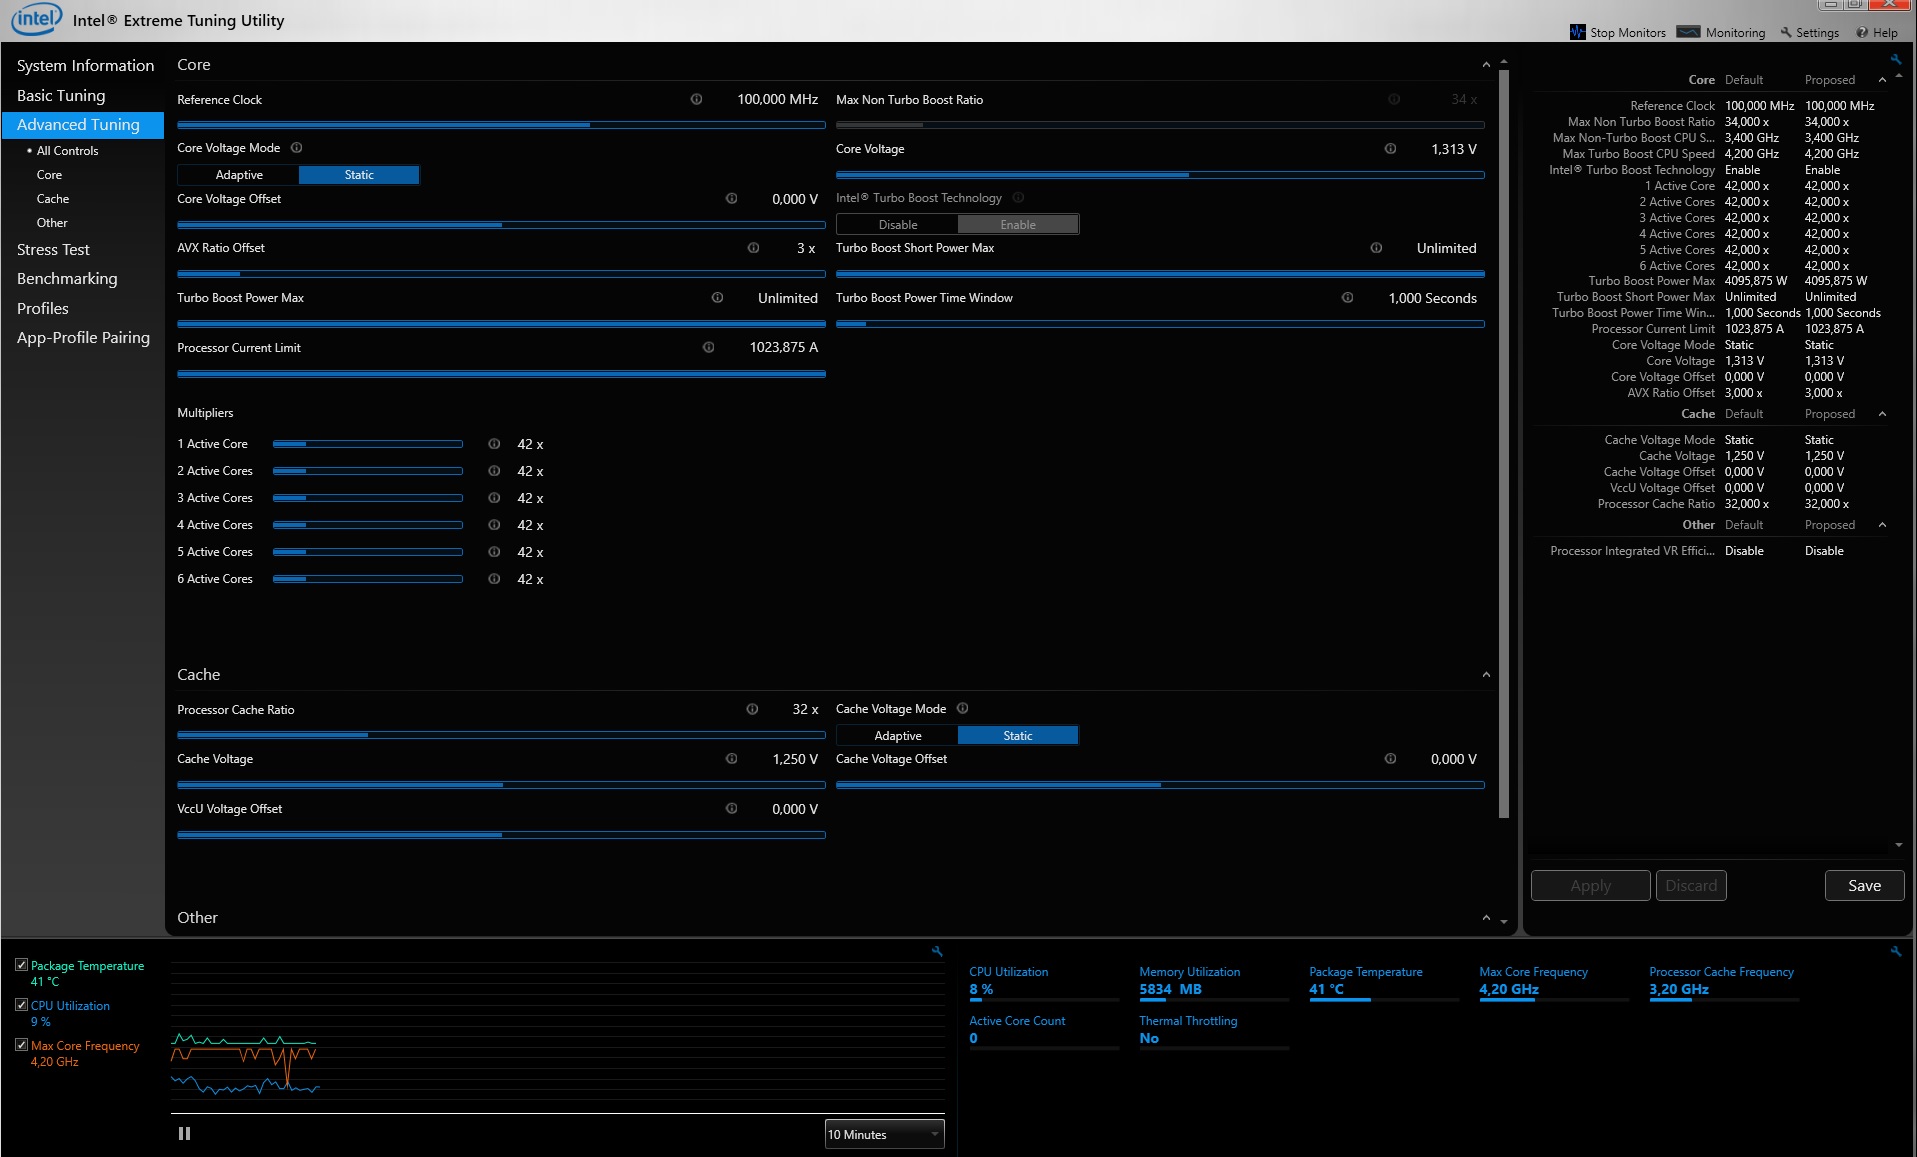This screenshot has height=1157, width=1917.
Task: Collapse the Other section in main panel
Action: tap(1486, 918)
